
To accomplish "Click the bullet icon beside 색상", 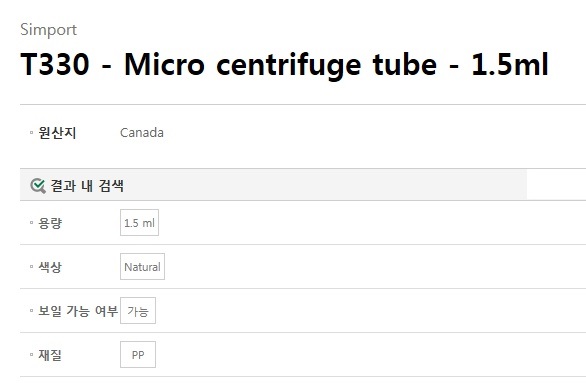I will click(x=31, y=267).
